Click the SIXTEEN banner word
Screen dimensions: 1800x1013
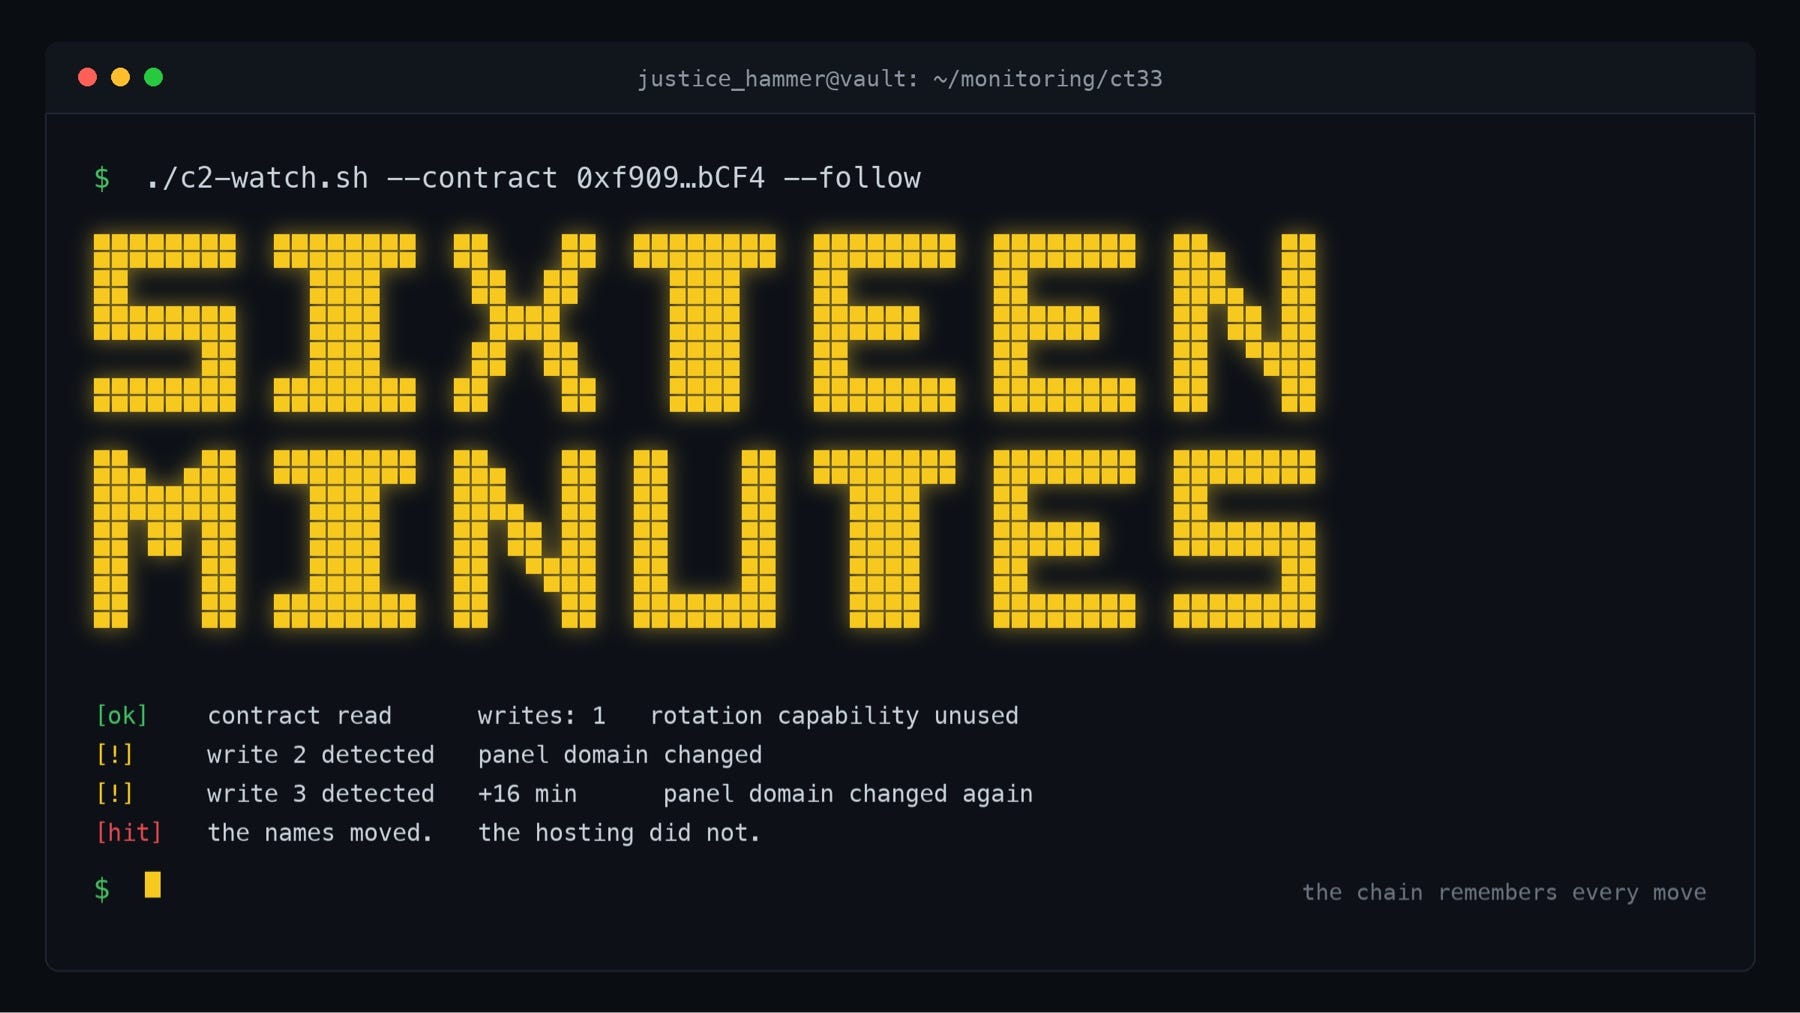[x=704, y=323]
